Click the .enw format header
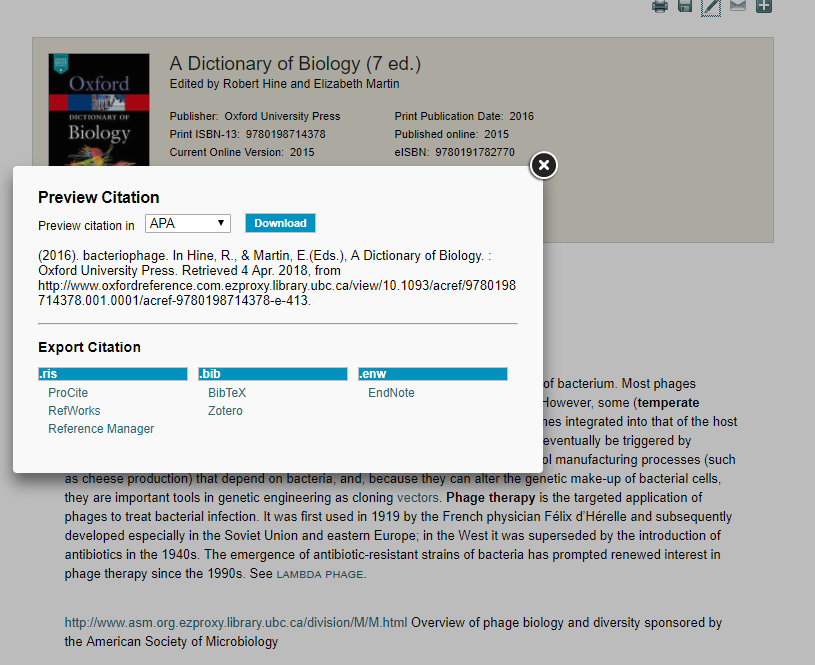 click(x=433, y=374)
